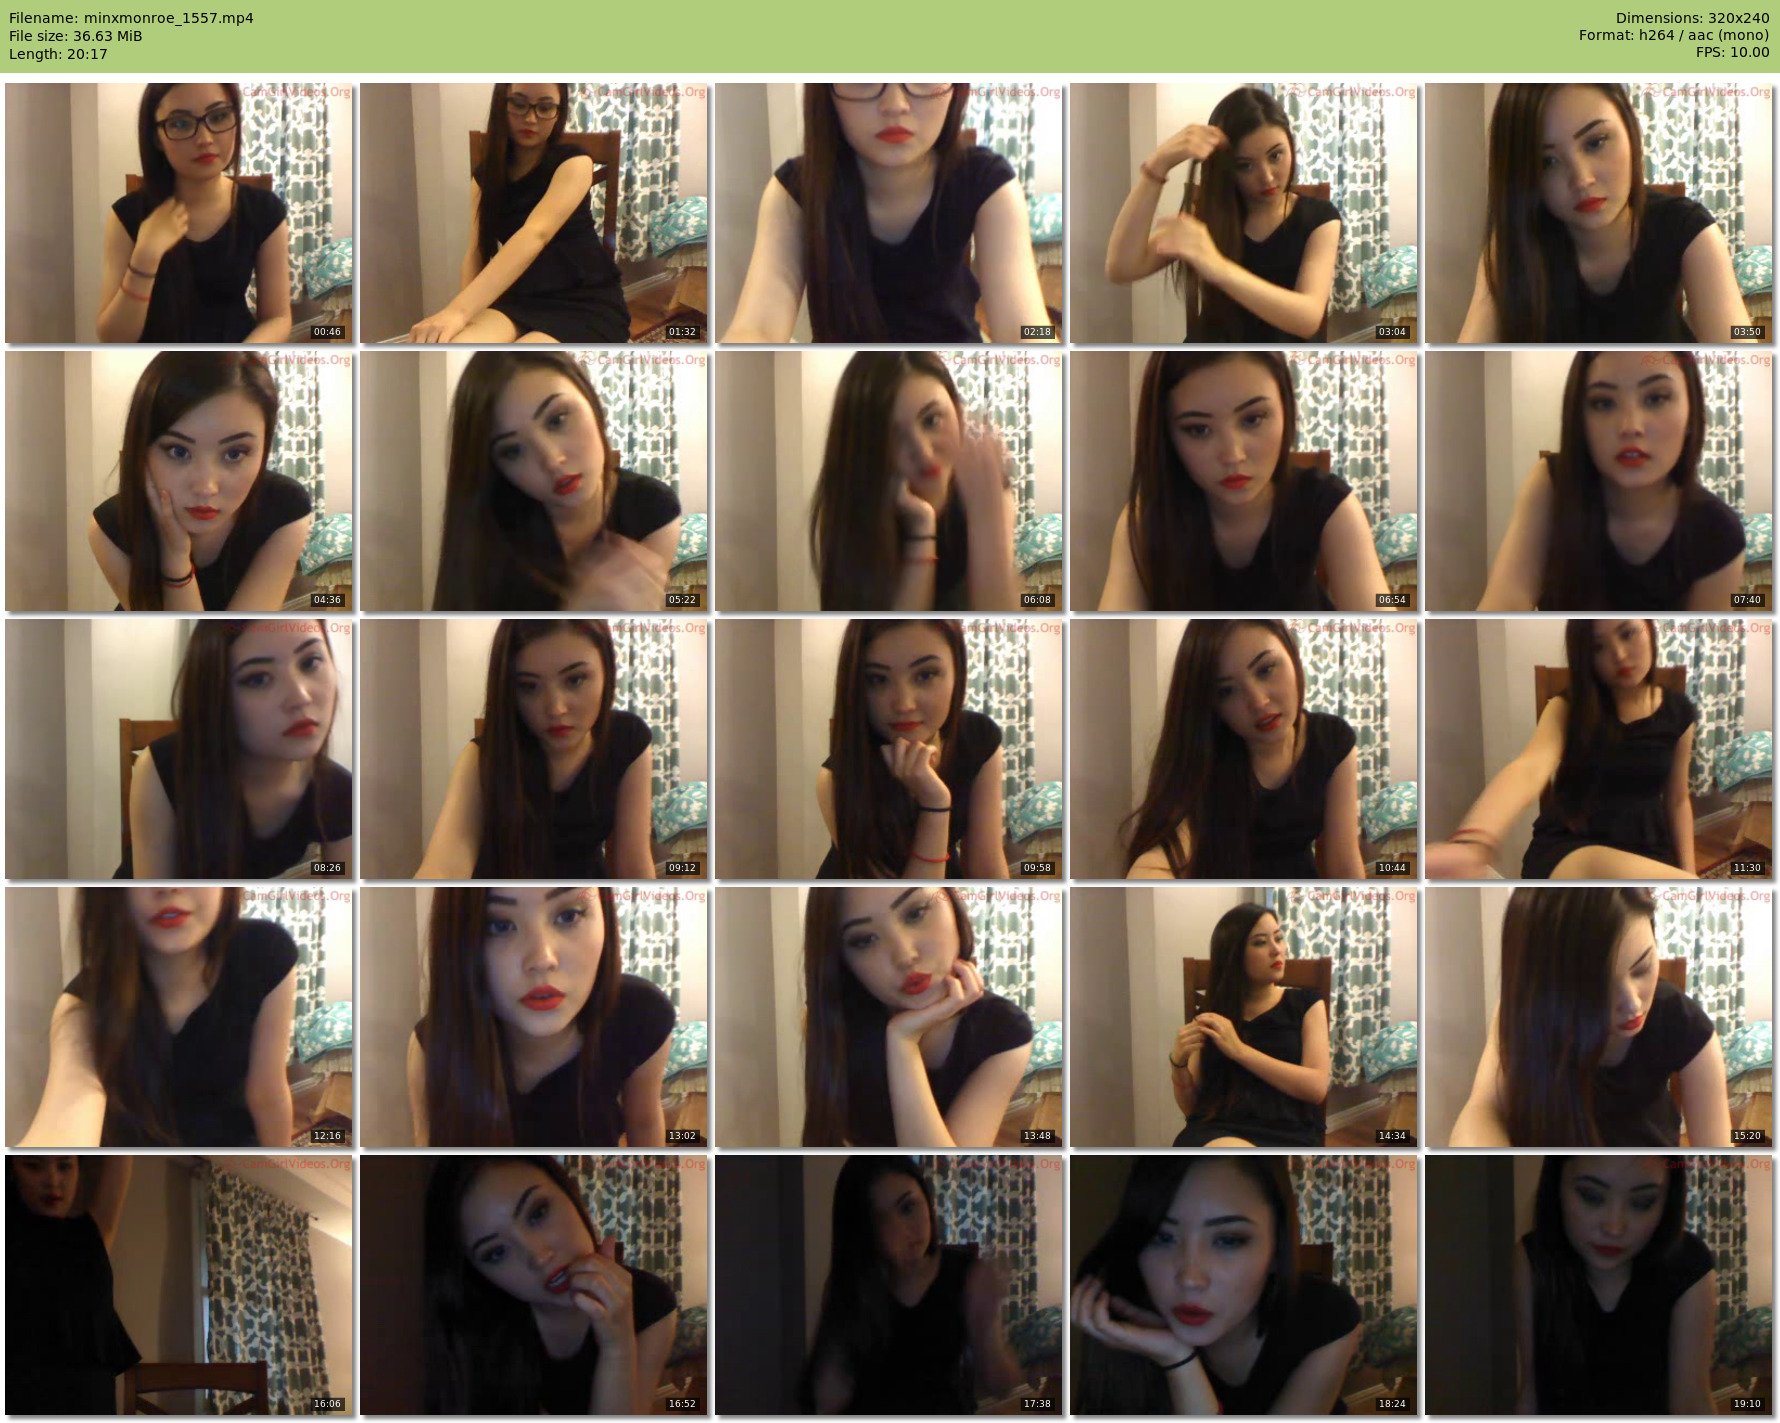Open the frame marked 09:12
This screenshot has width=1780, height=1423.
coord(534,749)
